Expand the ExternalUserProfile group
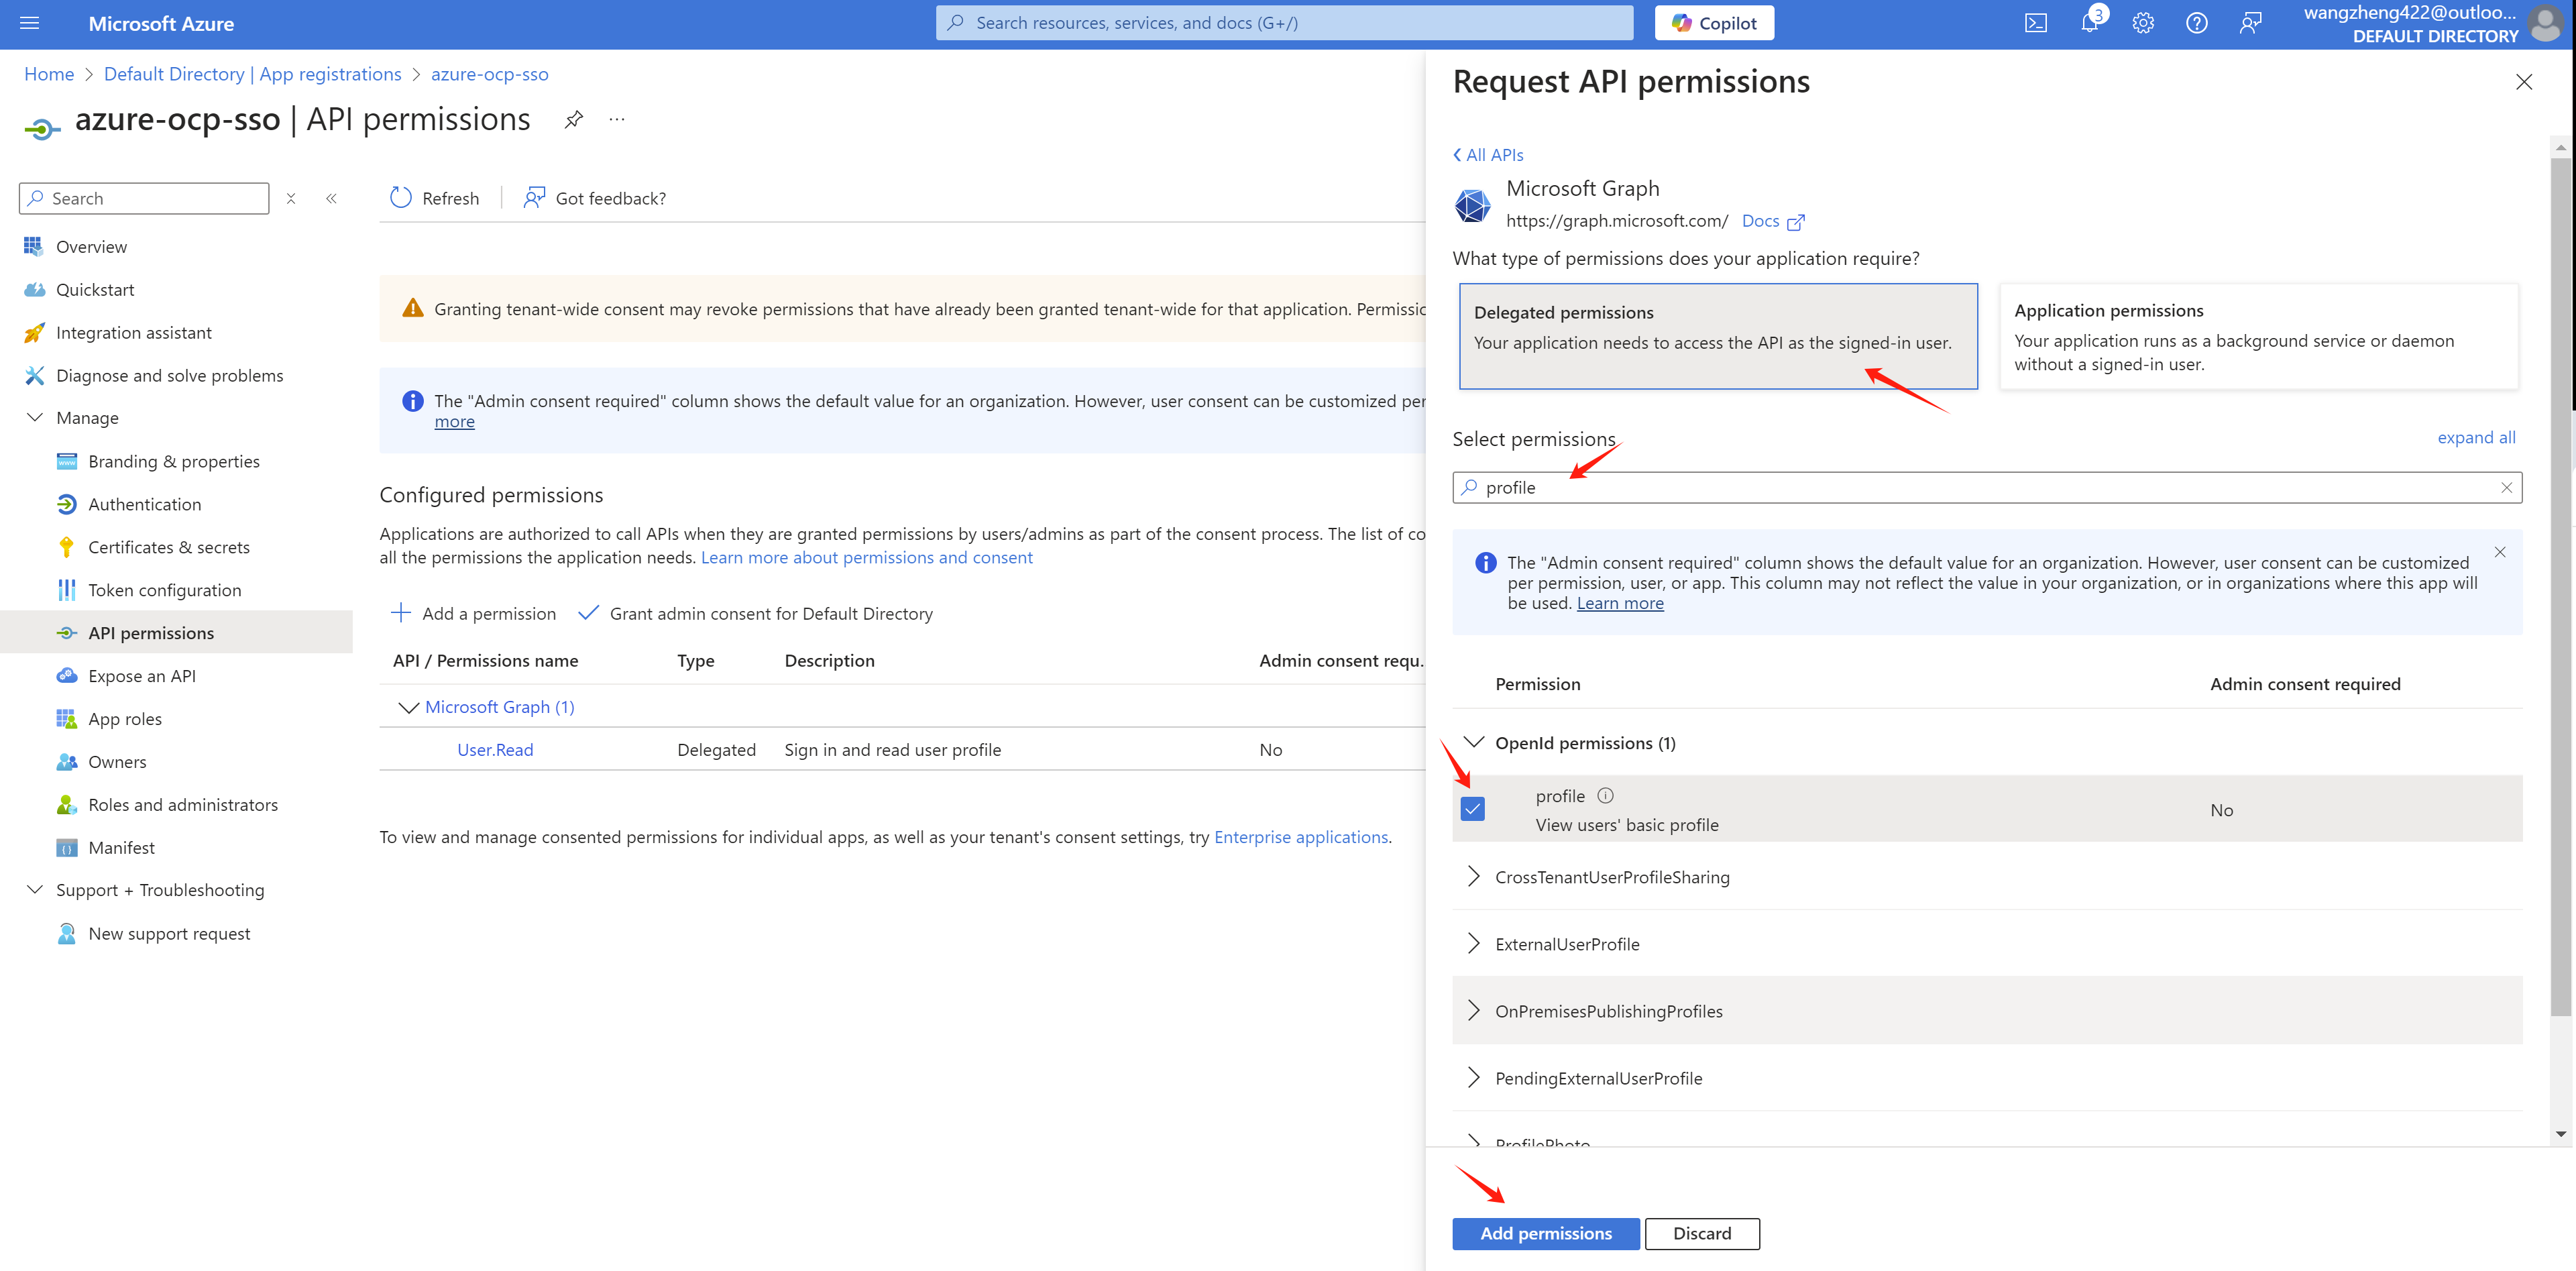 pyautogui.click(x=1473, y=944)
